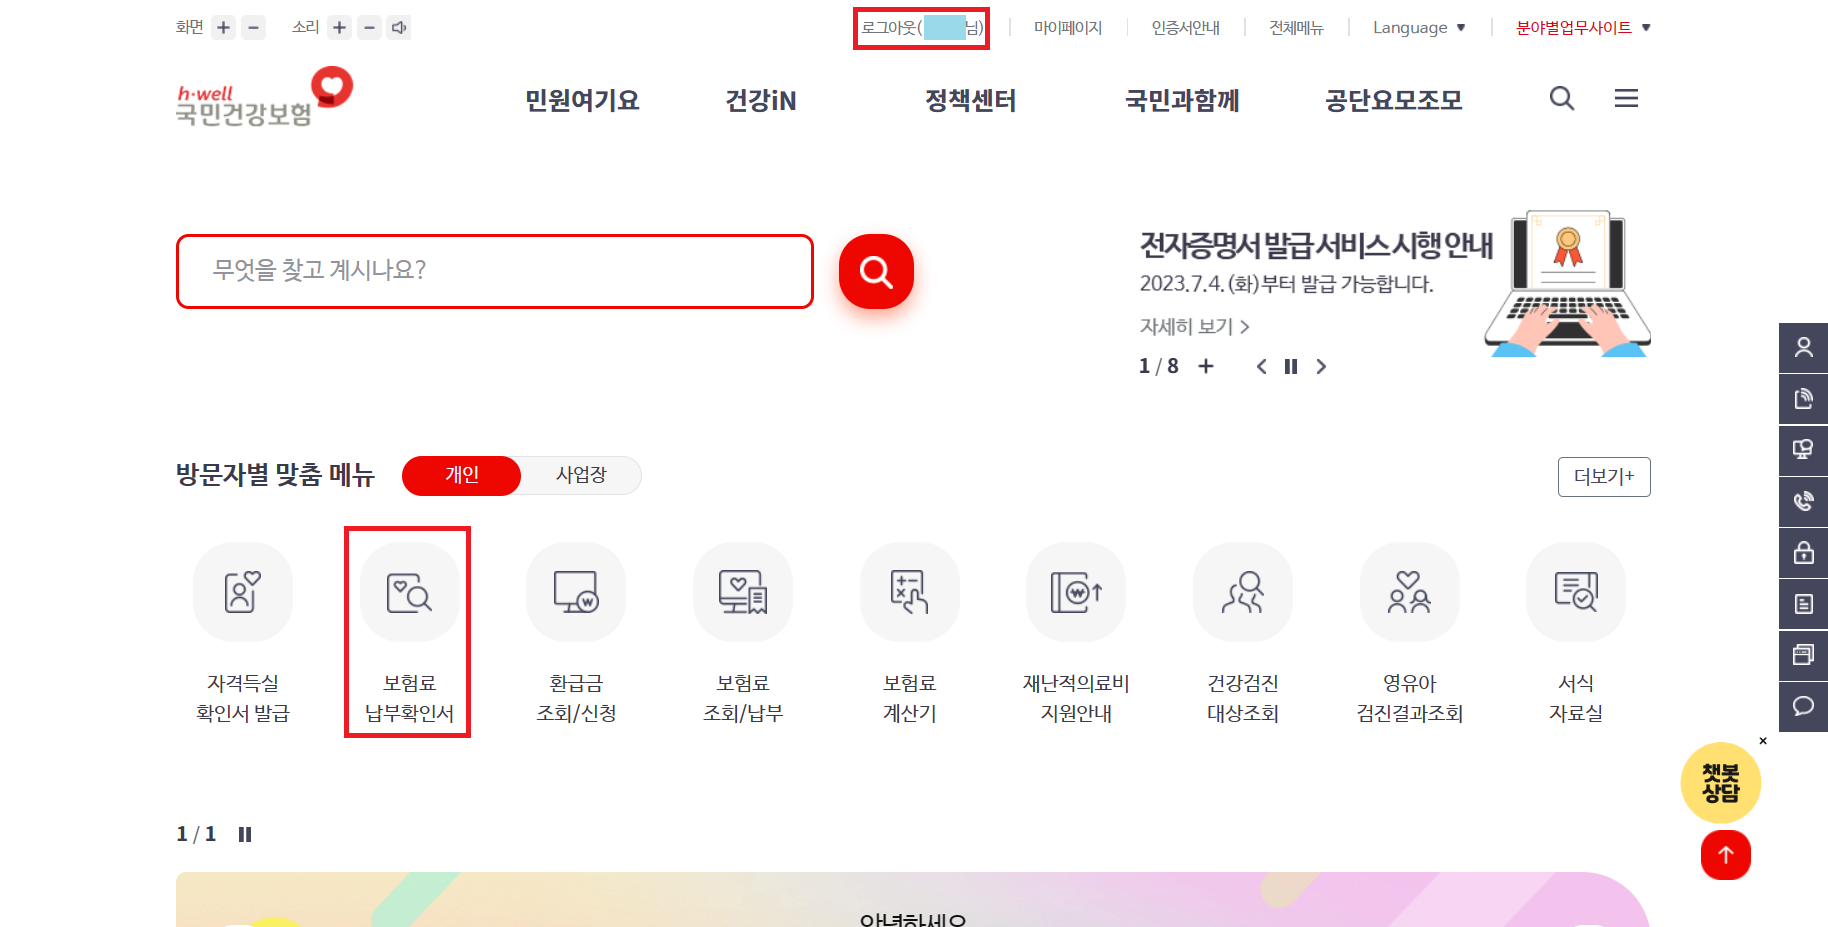Image resolution: width=1828 pixels, height=927 pixels.
Task: Focus the 무엇을 찾고 계시나요 search field
Action: (495, 271)
